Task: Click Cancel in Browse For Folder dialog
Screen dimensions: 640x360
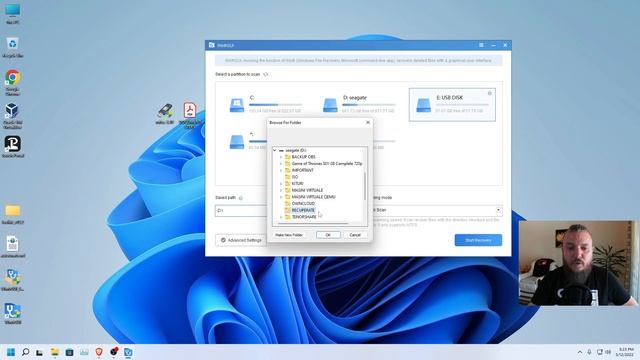Action: click(x=355, y=235)
